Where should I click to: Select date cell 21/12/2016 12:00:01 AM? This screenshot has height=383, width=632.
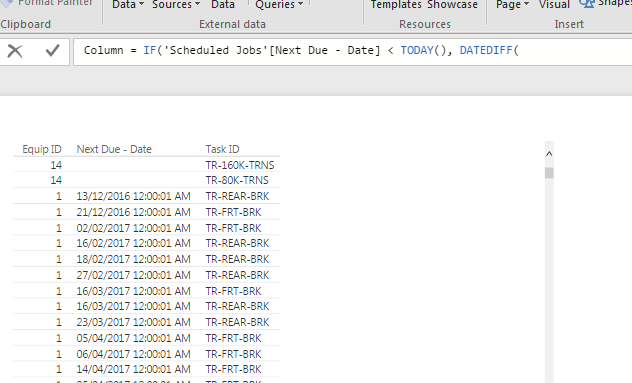pos(133,212)
